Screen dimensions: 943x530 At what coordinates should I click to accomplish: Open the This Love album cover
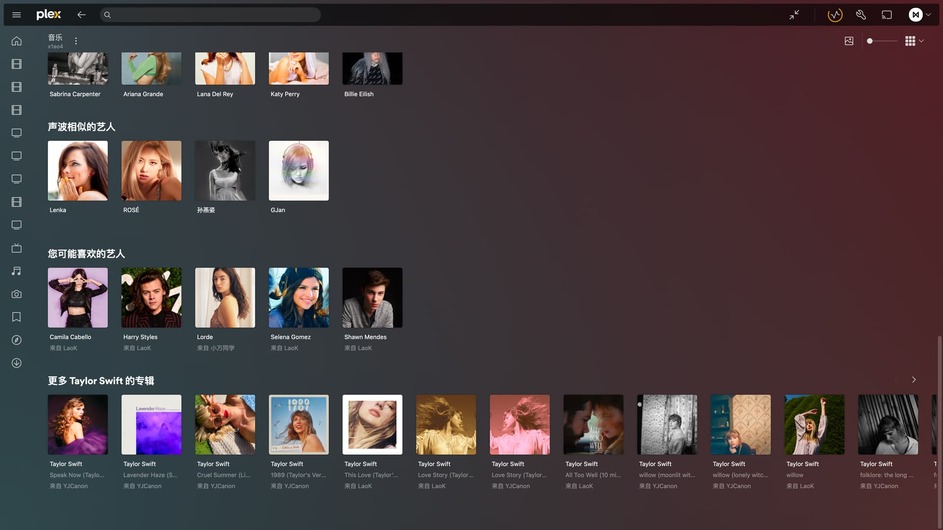[372, 425]
